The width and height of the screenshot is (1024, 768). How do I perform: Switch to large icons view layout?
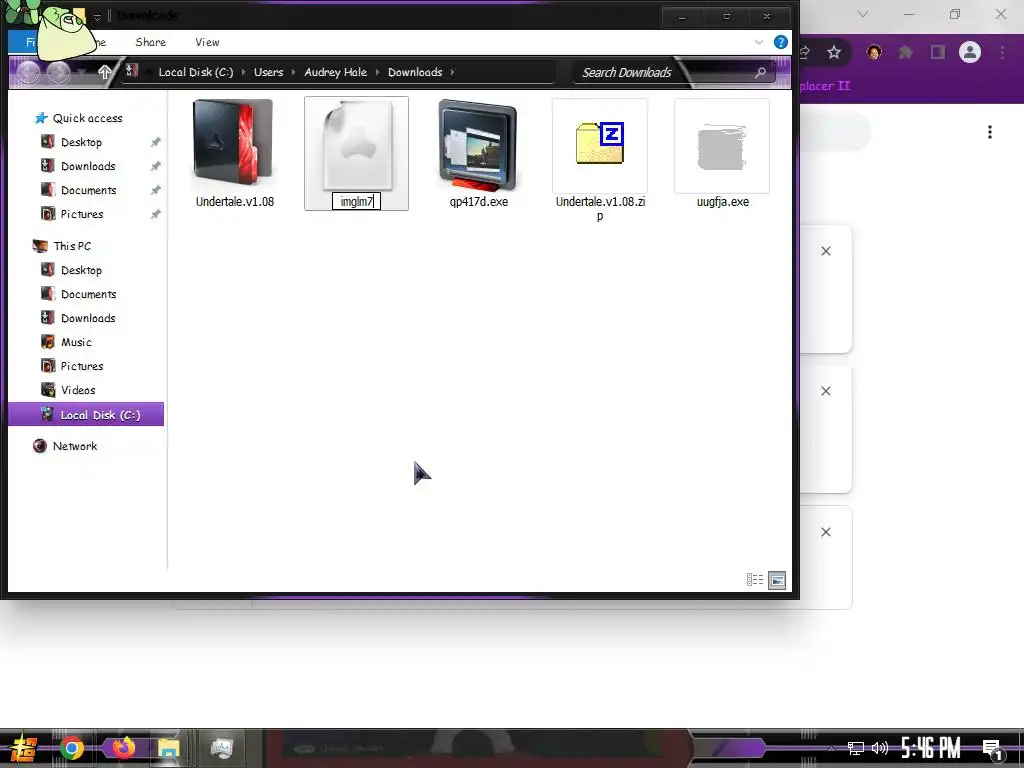pyautogui.click(x=777, y=579)
